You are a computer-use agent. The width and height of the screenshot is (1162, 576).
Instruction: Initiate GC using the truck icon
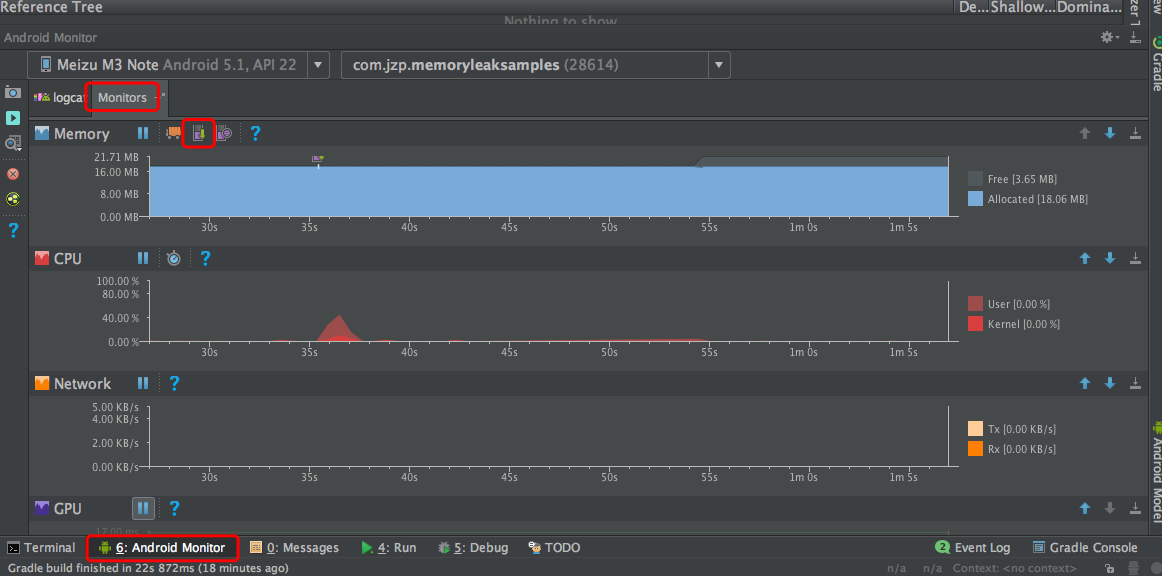coord(172,132)
